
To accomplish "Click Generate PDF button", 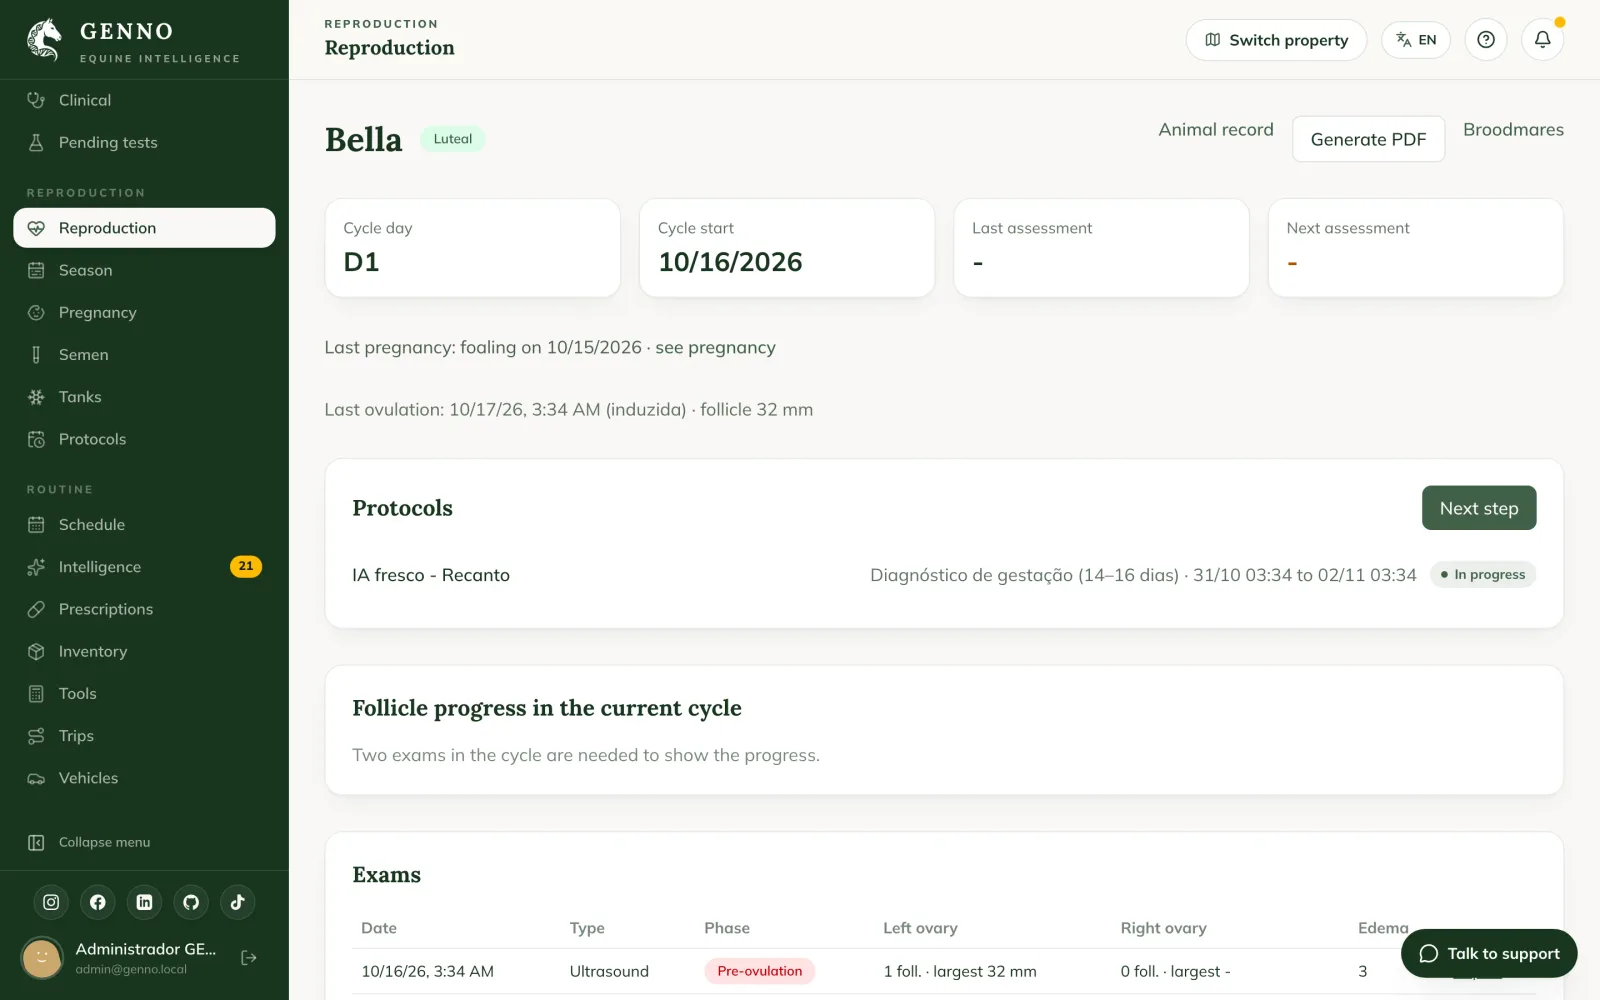I will pos(1368,139).
